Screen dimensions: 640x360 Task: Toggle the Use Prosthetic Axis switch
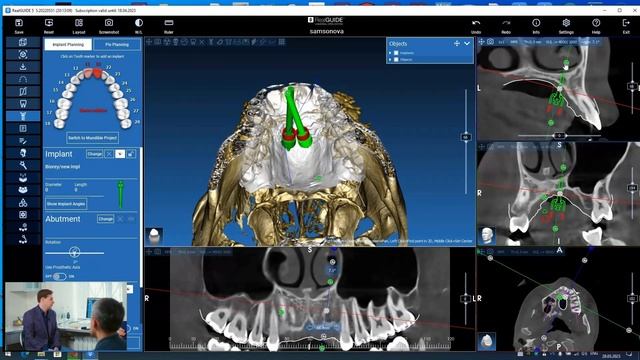(x=60, y=276)
